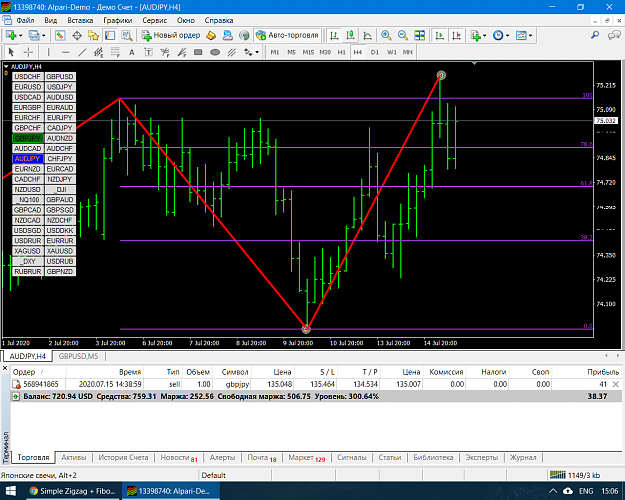This screenshot has width=625, height=500.
Task: Toggle the Data Window crosshair icon
Action: 77,35
